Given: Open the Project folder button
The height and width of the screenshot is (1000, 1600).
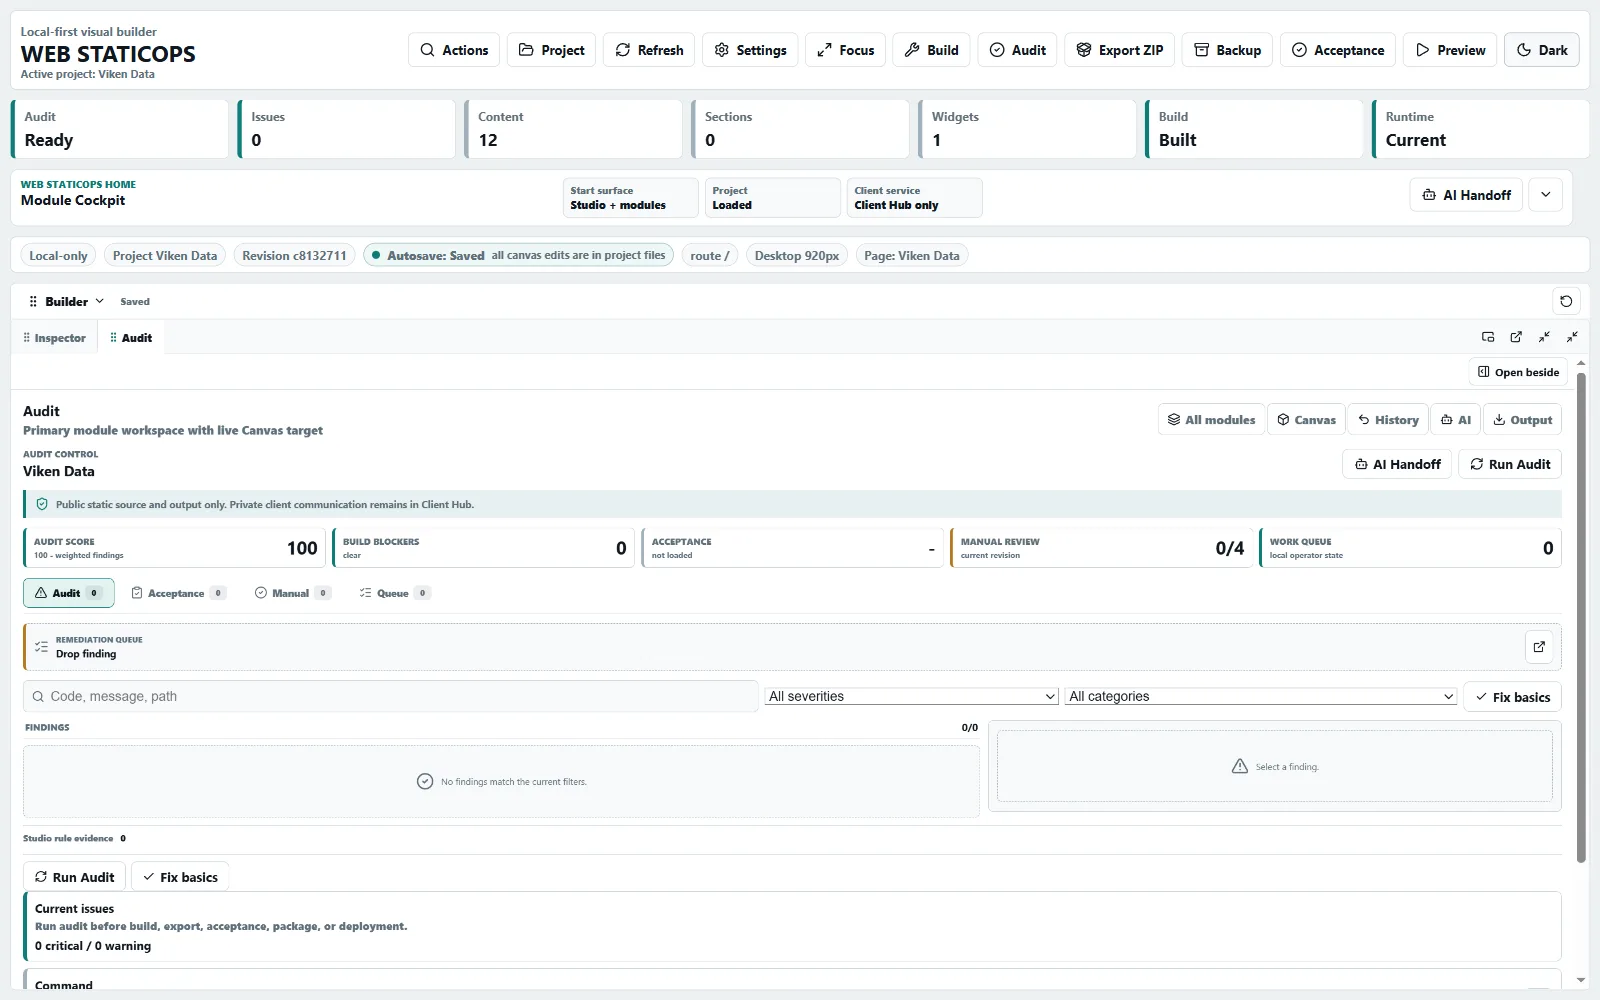Looking at the screenshot, I should [x=551, y=50].
